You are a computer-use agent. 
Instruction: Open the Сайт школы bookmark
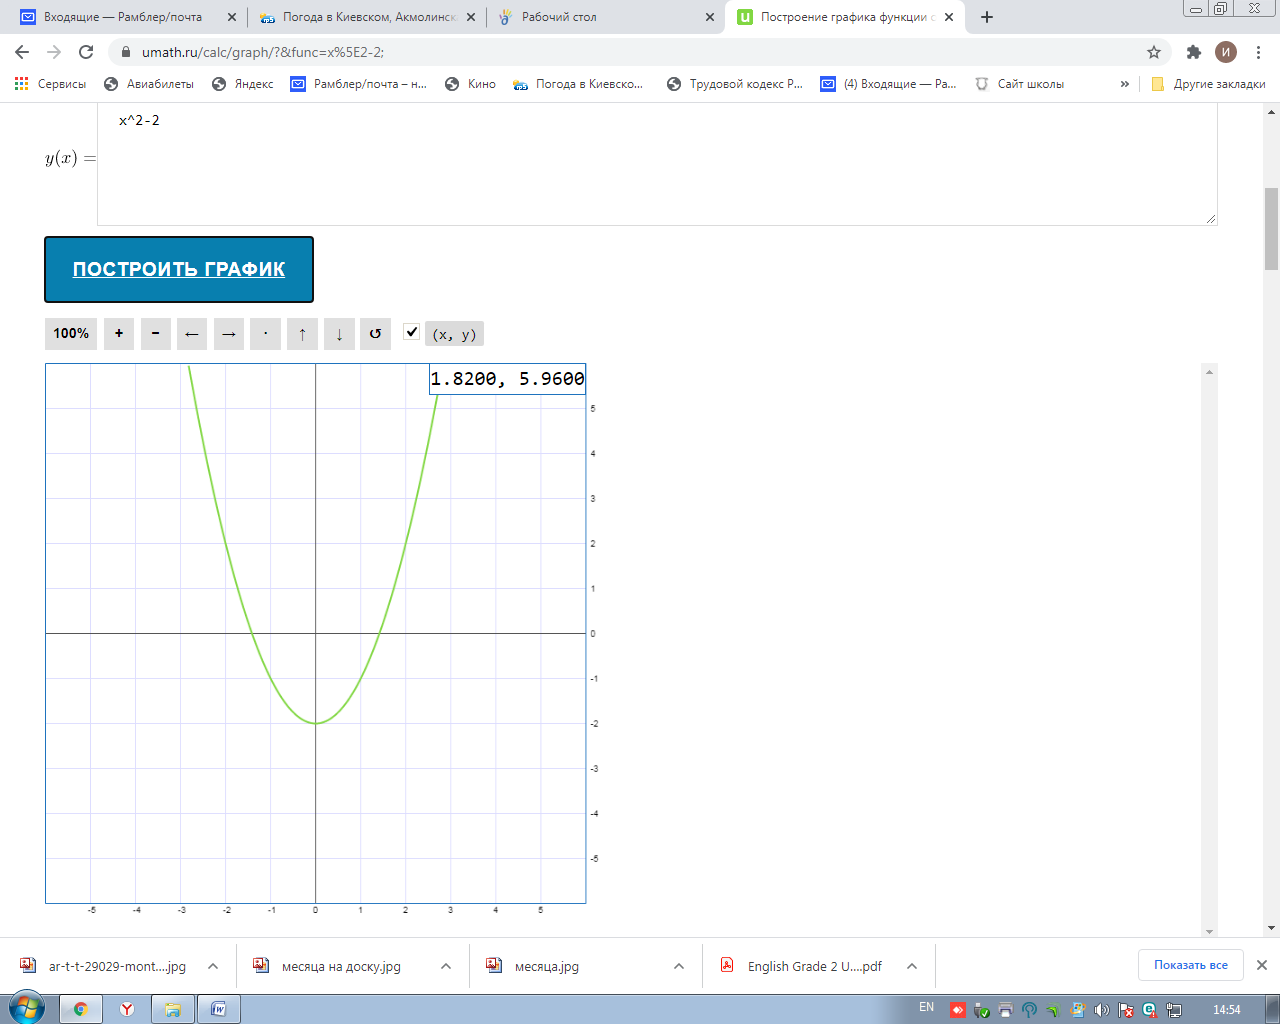click(1020, 84)
